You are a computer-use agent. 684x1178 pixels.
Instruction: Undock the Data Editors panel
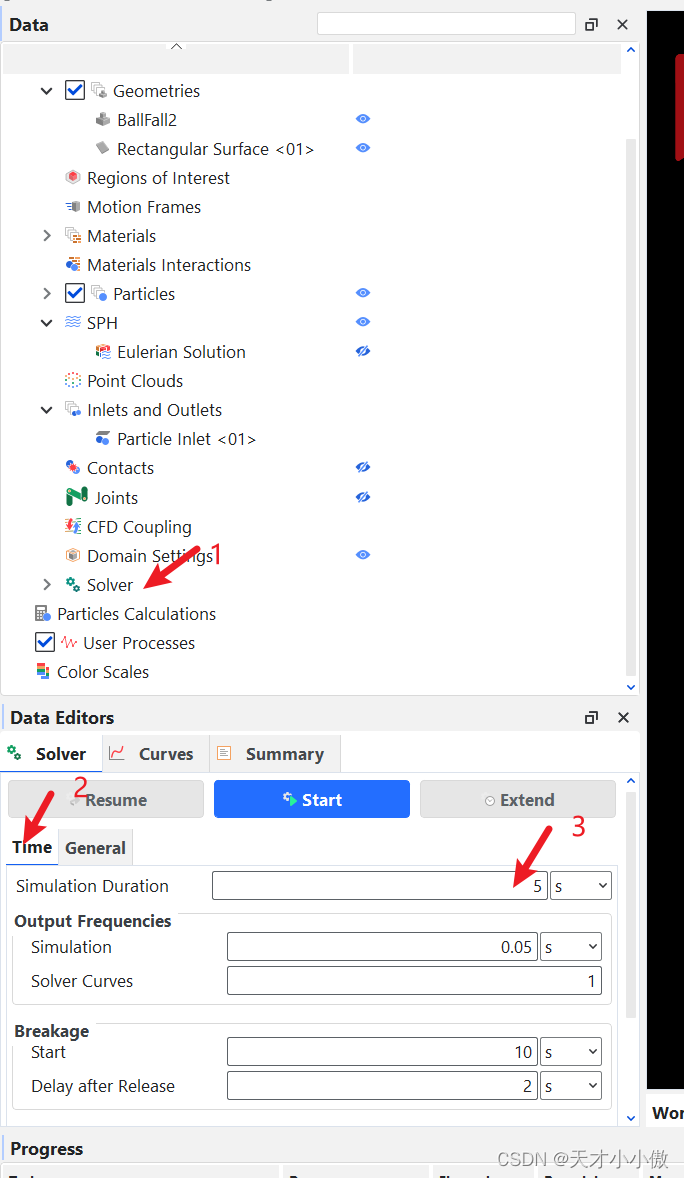[592, 717]
